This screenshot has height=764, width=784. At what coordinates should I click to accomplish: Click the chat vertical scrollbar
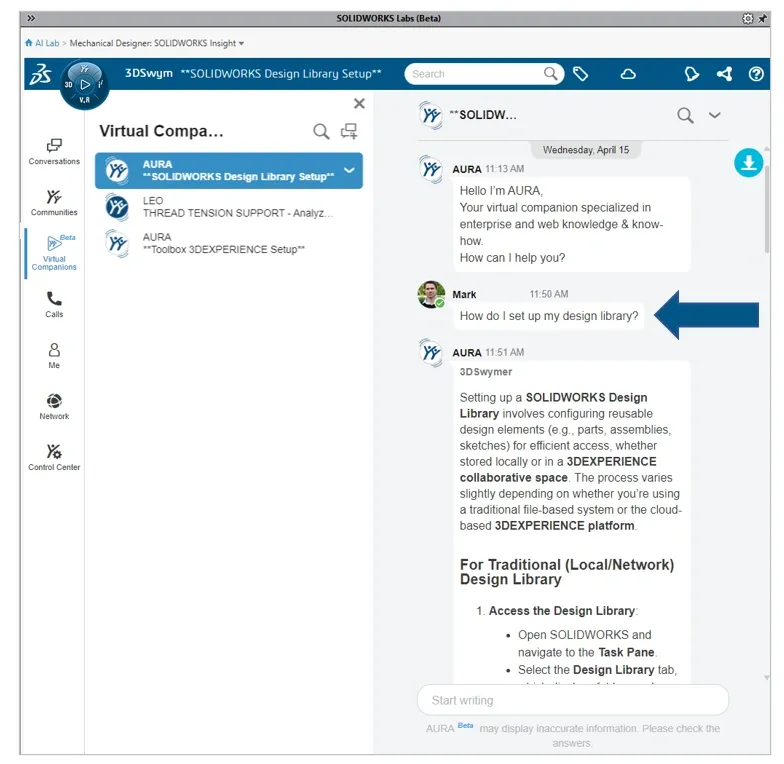click(766, 210)
